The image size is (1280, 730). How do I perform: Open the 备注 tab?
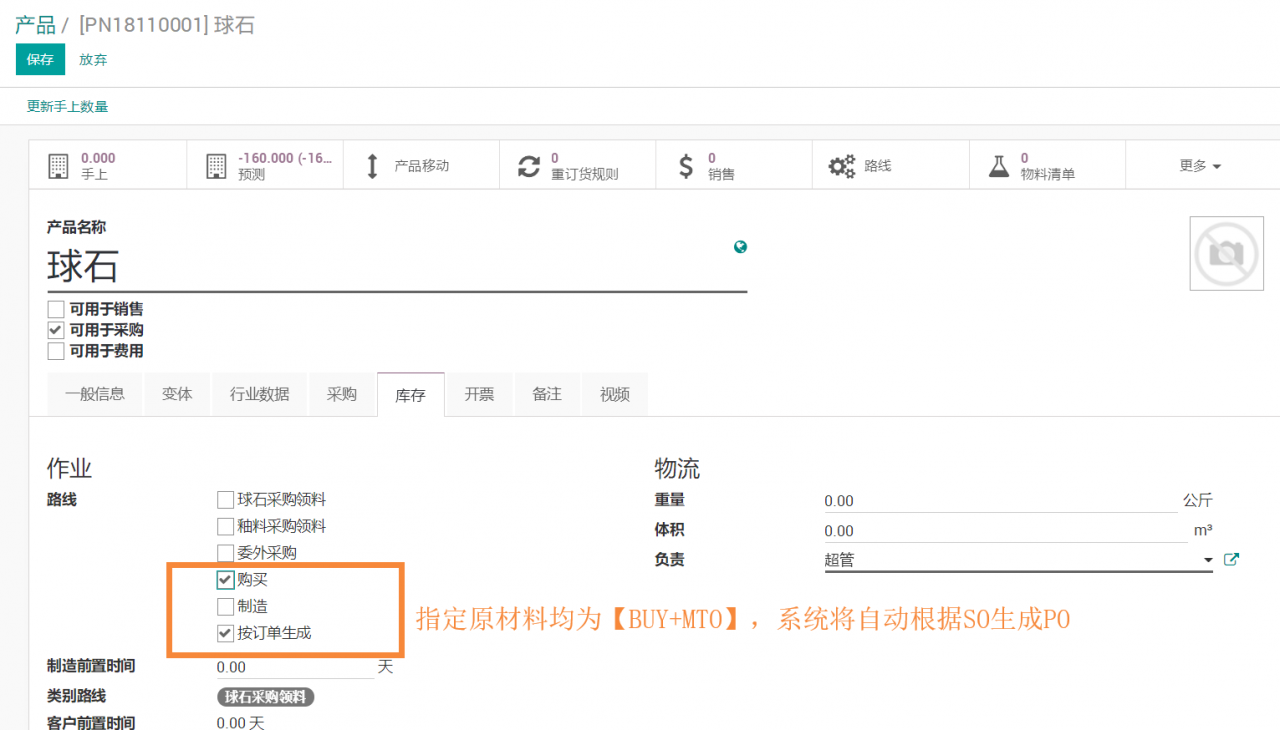547,394
